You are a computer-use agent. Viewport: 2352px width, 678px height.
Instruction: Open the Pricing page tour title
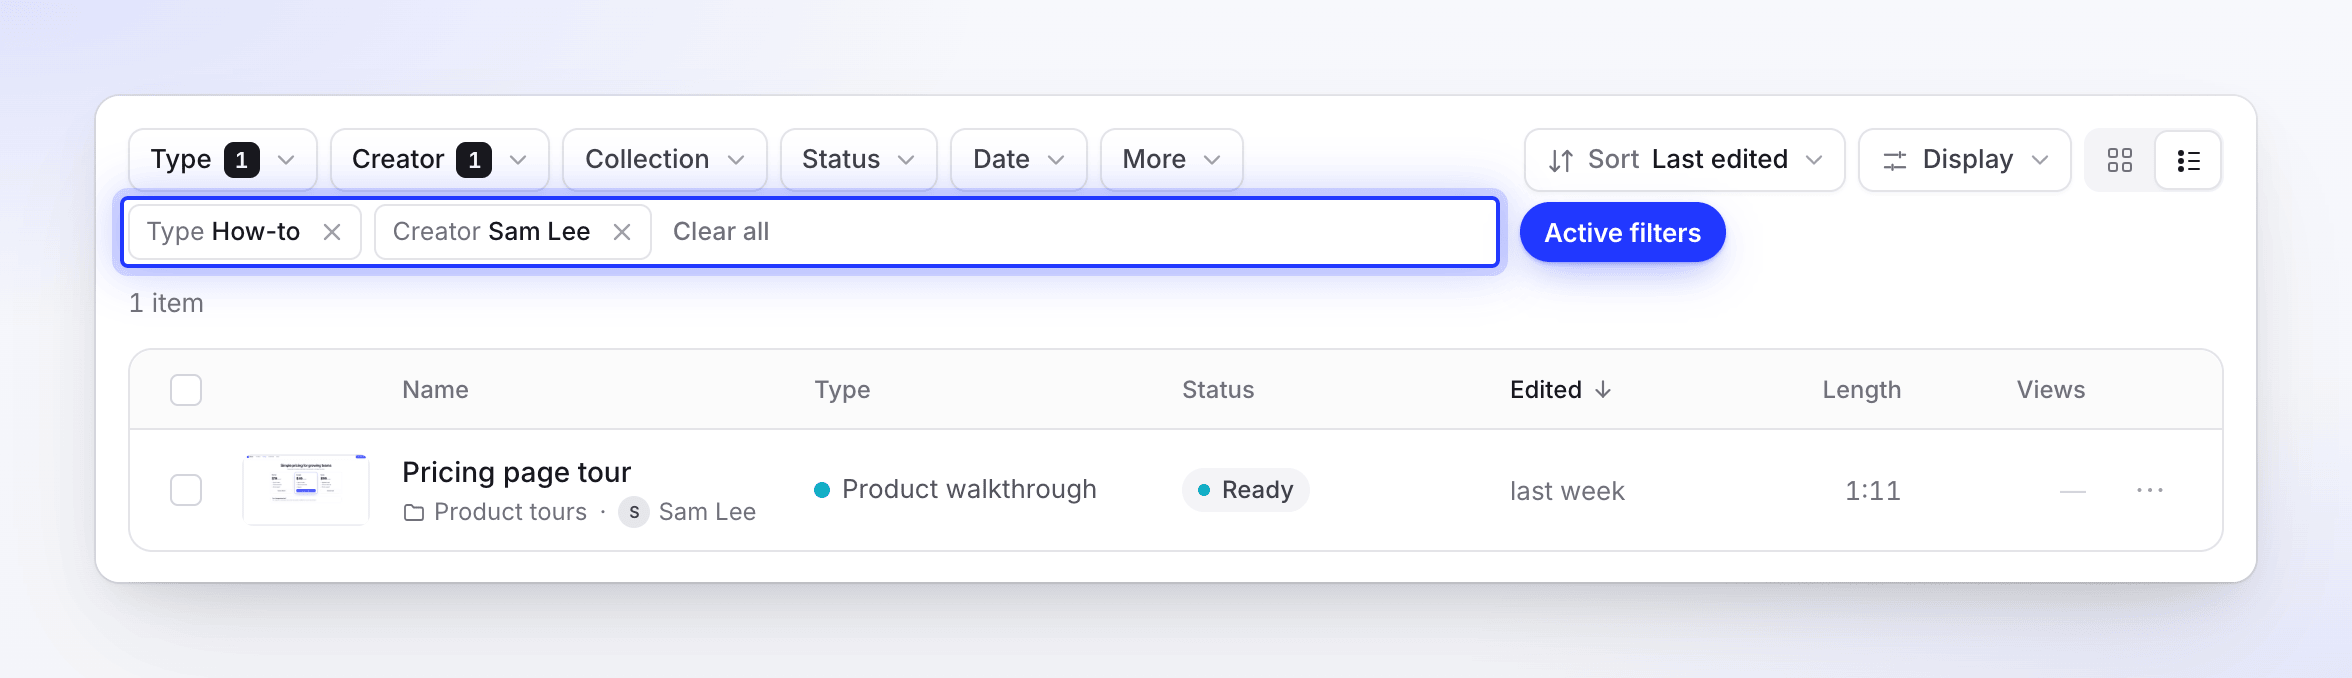[x=516, y=472]
